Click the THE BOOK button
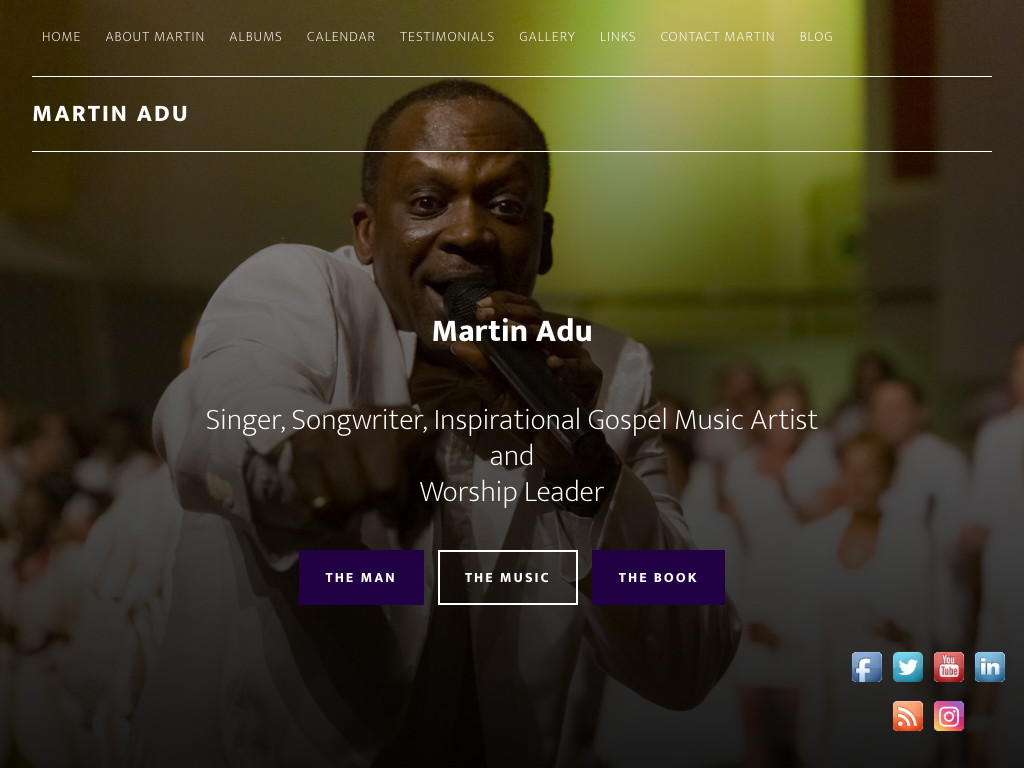The height and width of the screenshot is (768, 1024). [x=658, y=577]
